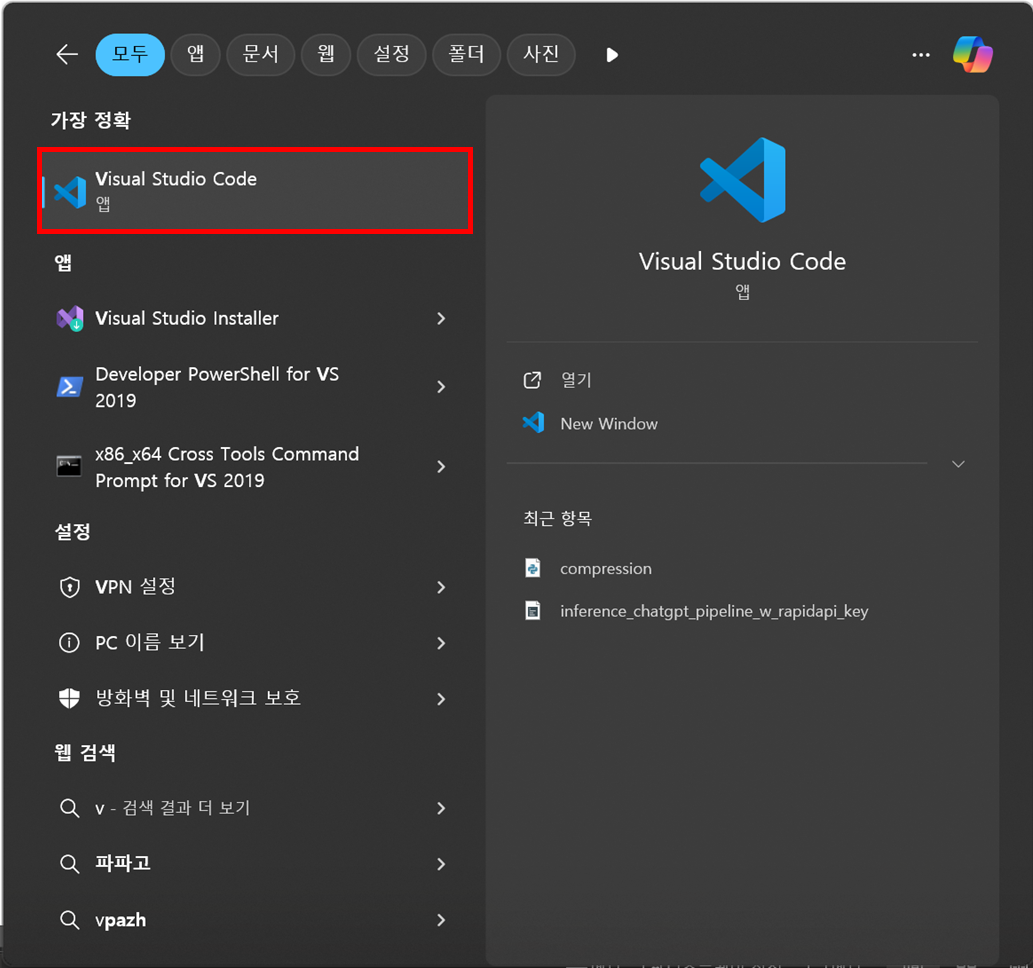Expand PC 이름 보기 chevron
The width and height of the screenshot is (1033, 968).
[x=441, y=643]
